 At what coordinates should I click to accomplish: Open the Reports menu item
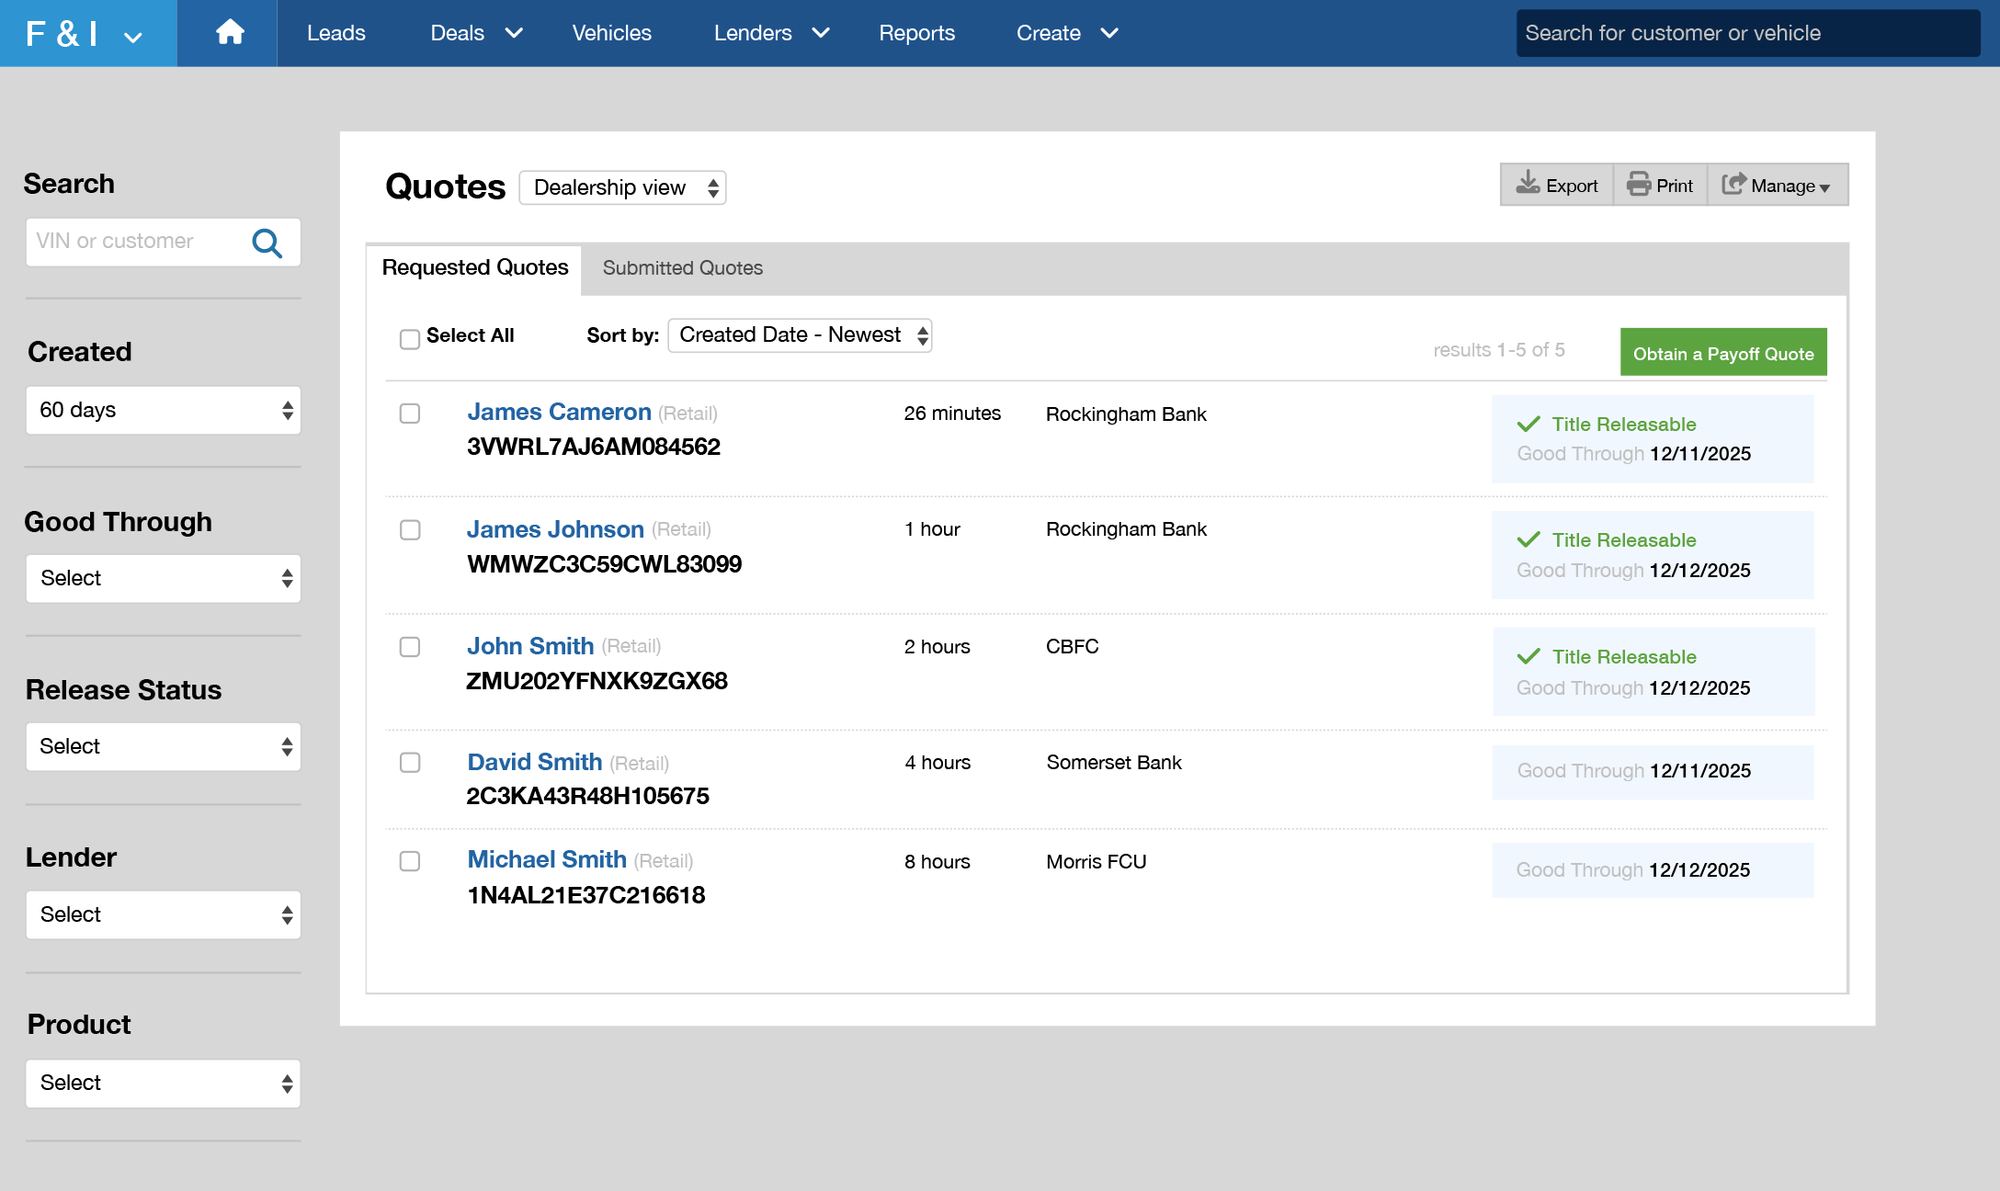tap(916, 33)
